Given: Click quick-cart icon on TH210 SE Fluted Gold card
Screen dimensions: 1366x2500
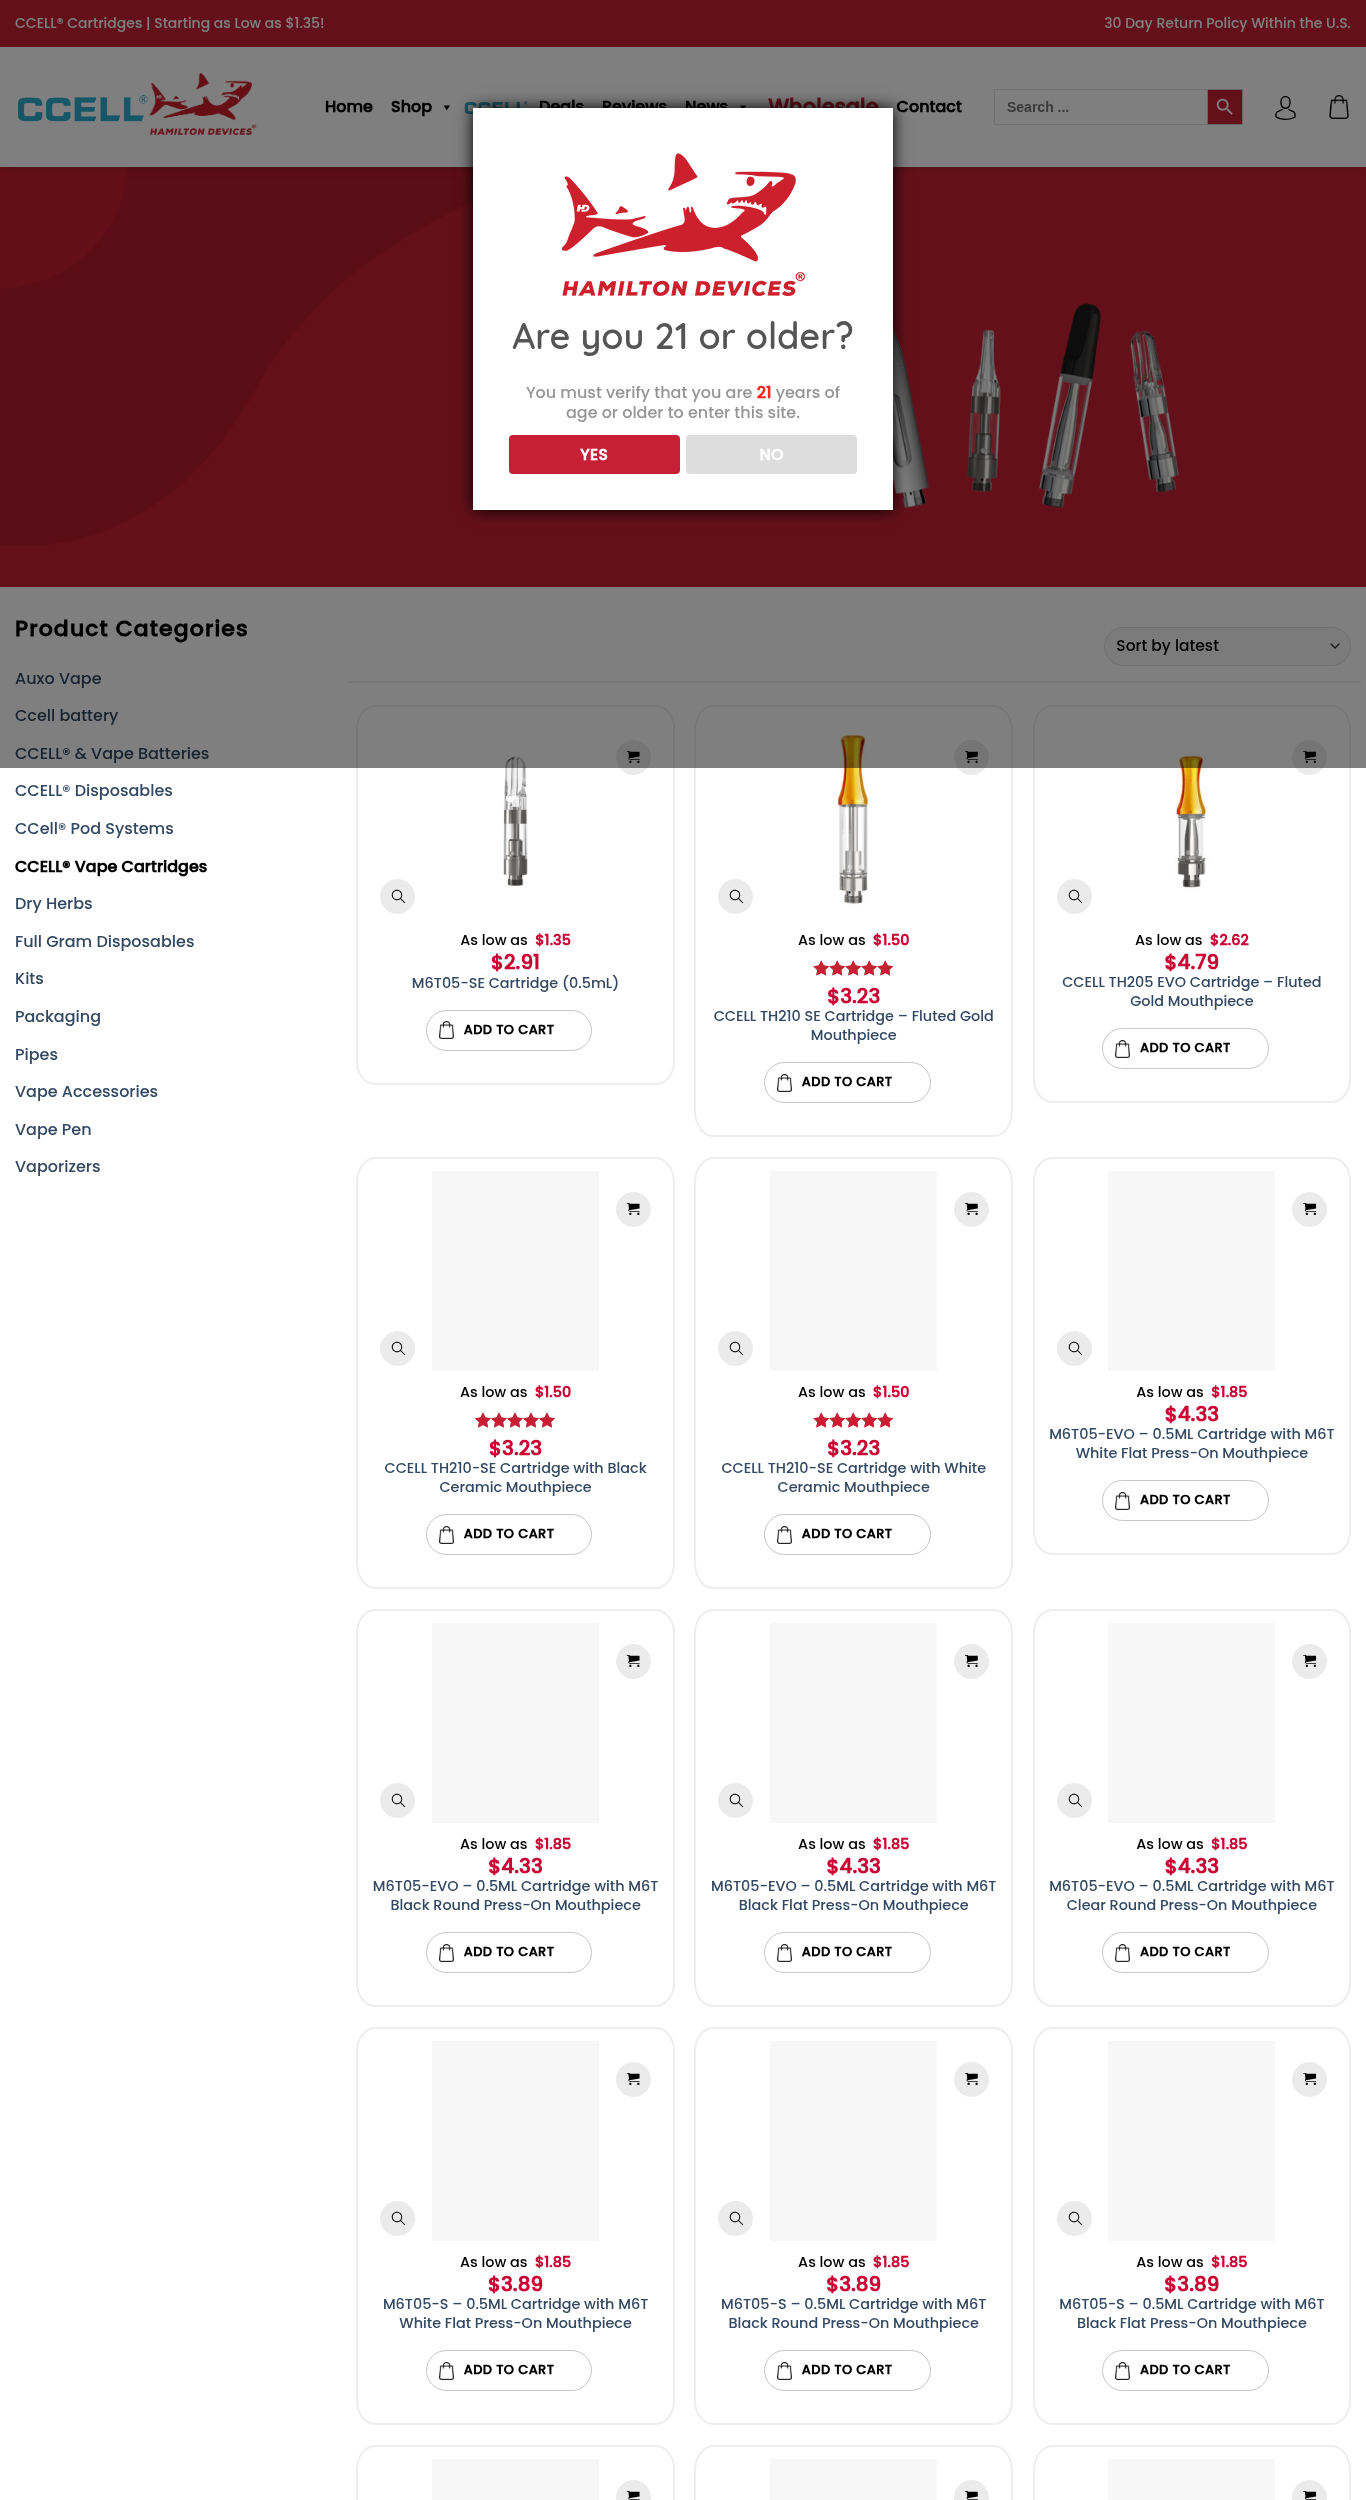Looking at the screenshot, I should point(971,757).
